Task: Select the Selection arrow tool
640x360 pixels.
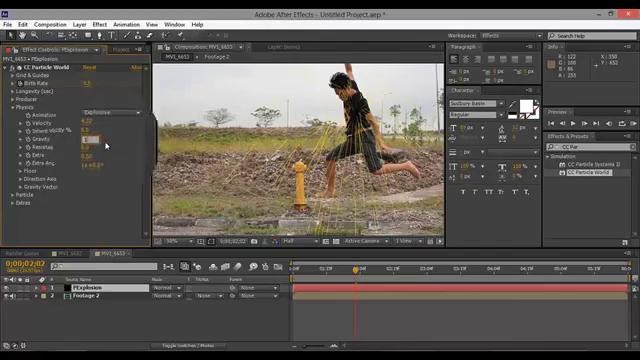Action: (10, 36)
